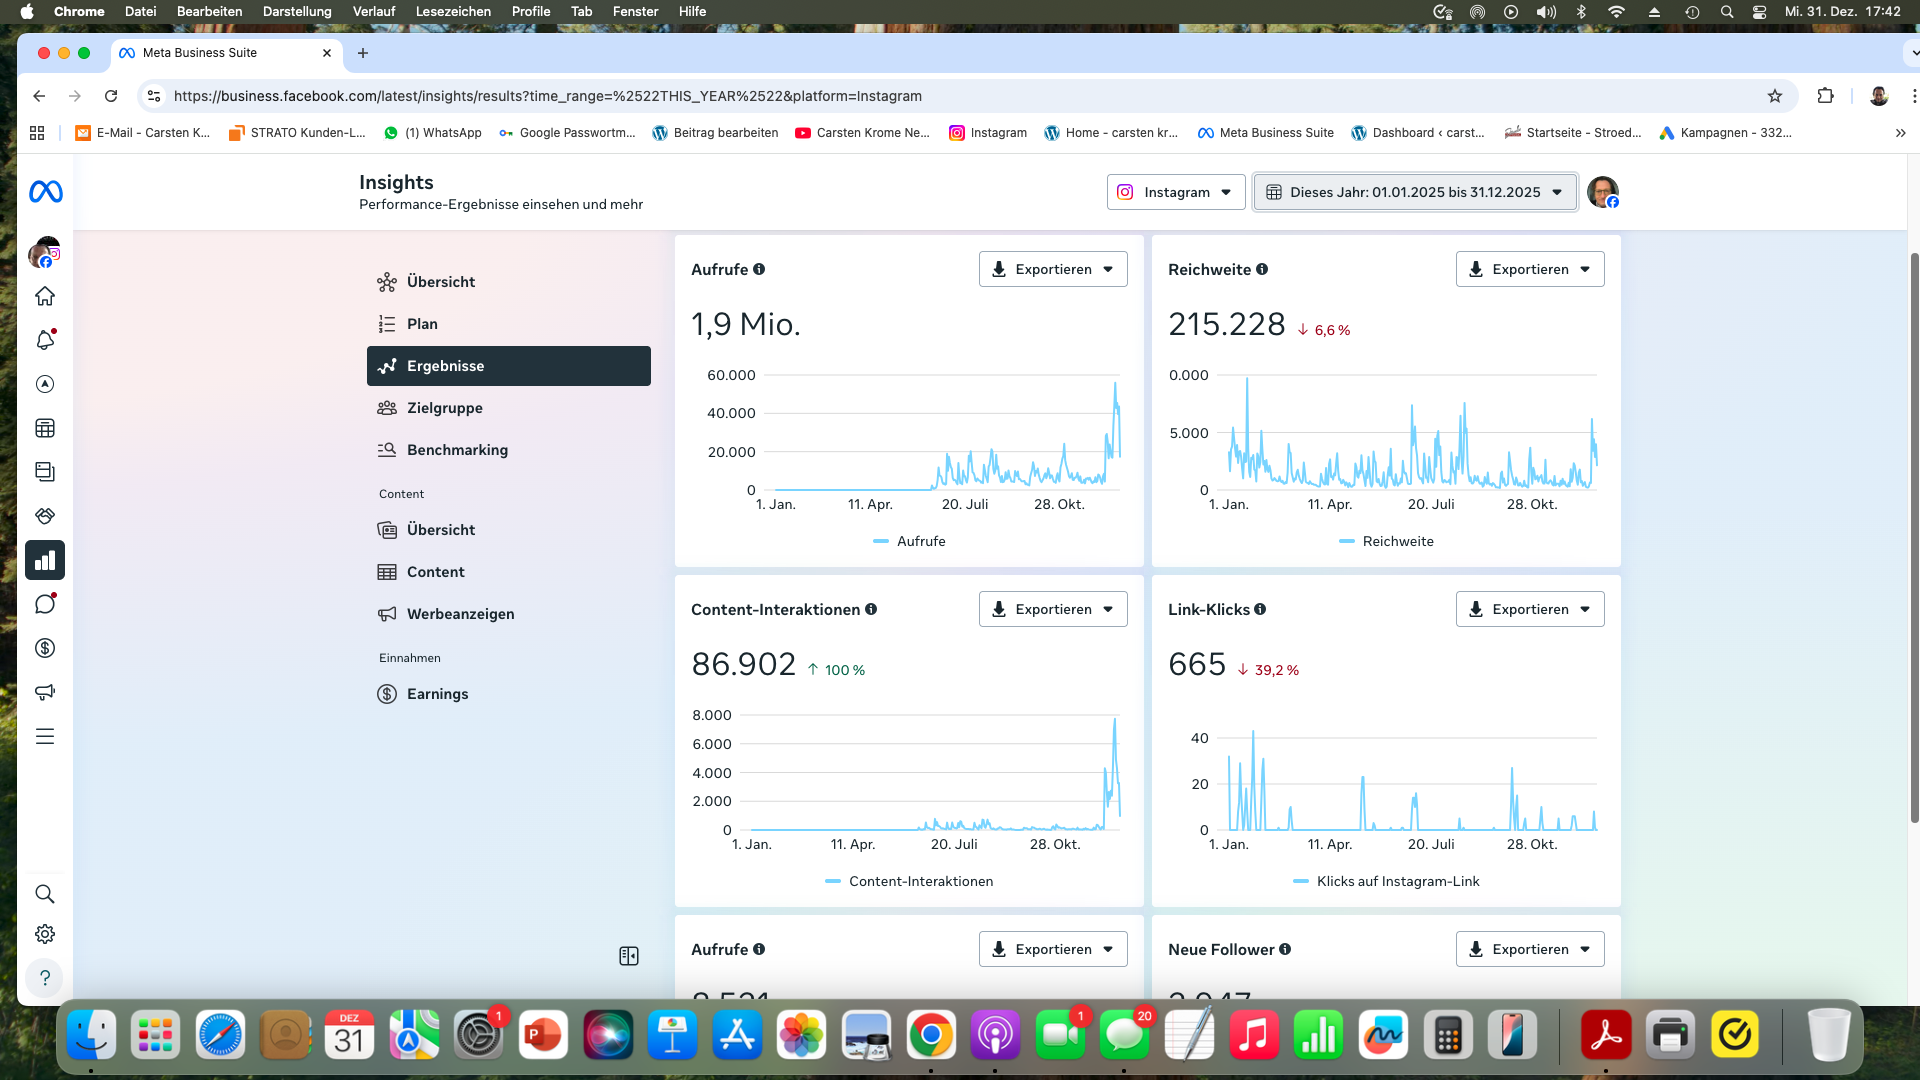Select Zielgruppe in the Insights menu
This screenshot has width=1920, height=1080.
click(x=445, y=408)
